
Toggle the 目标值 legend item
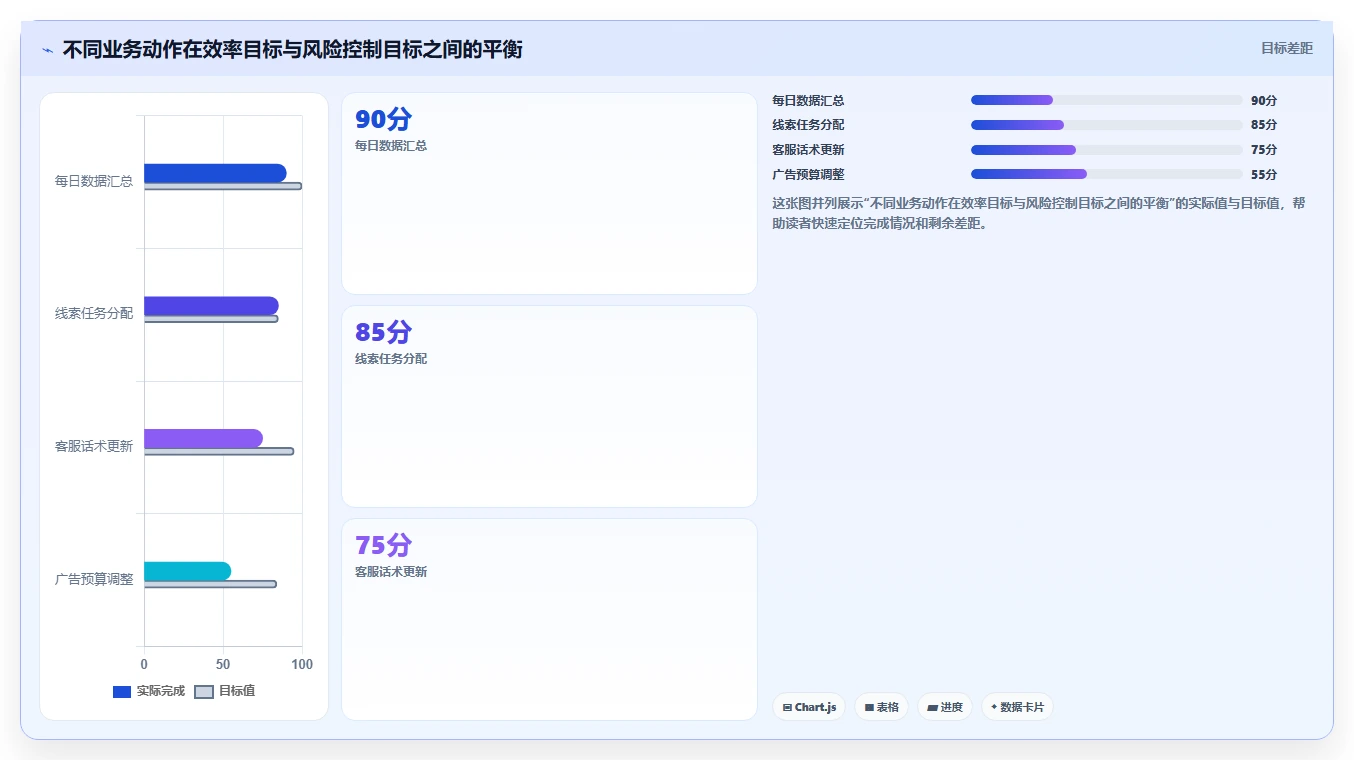(224, 691)
